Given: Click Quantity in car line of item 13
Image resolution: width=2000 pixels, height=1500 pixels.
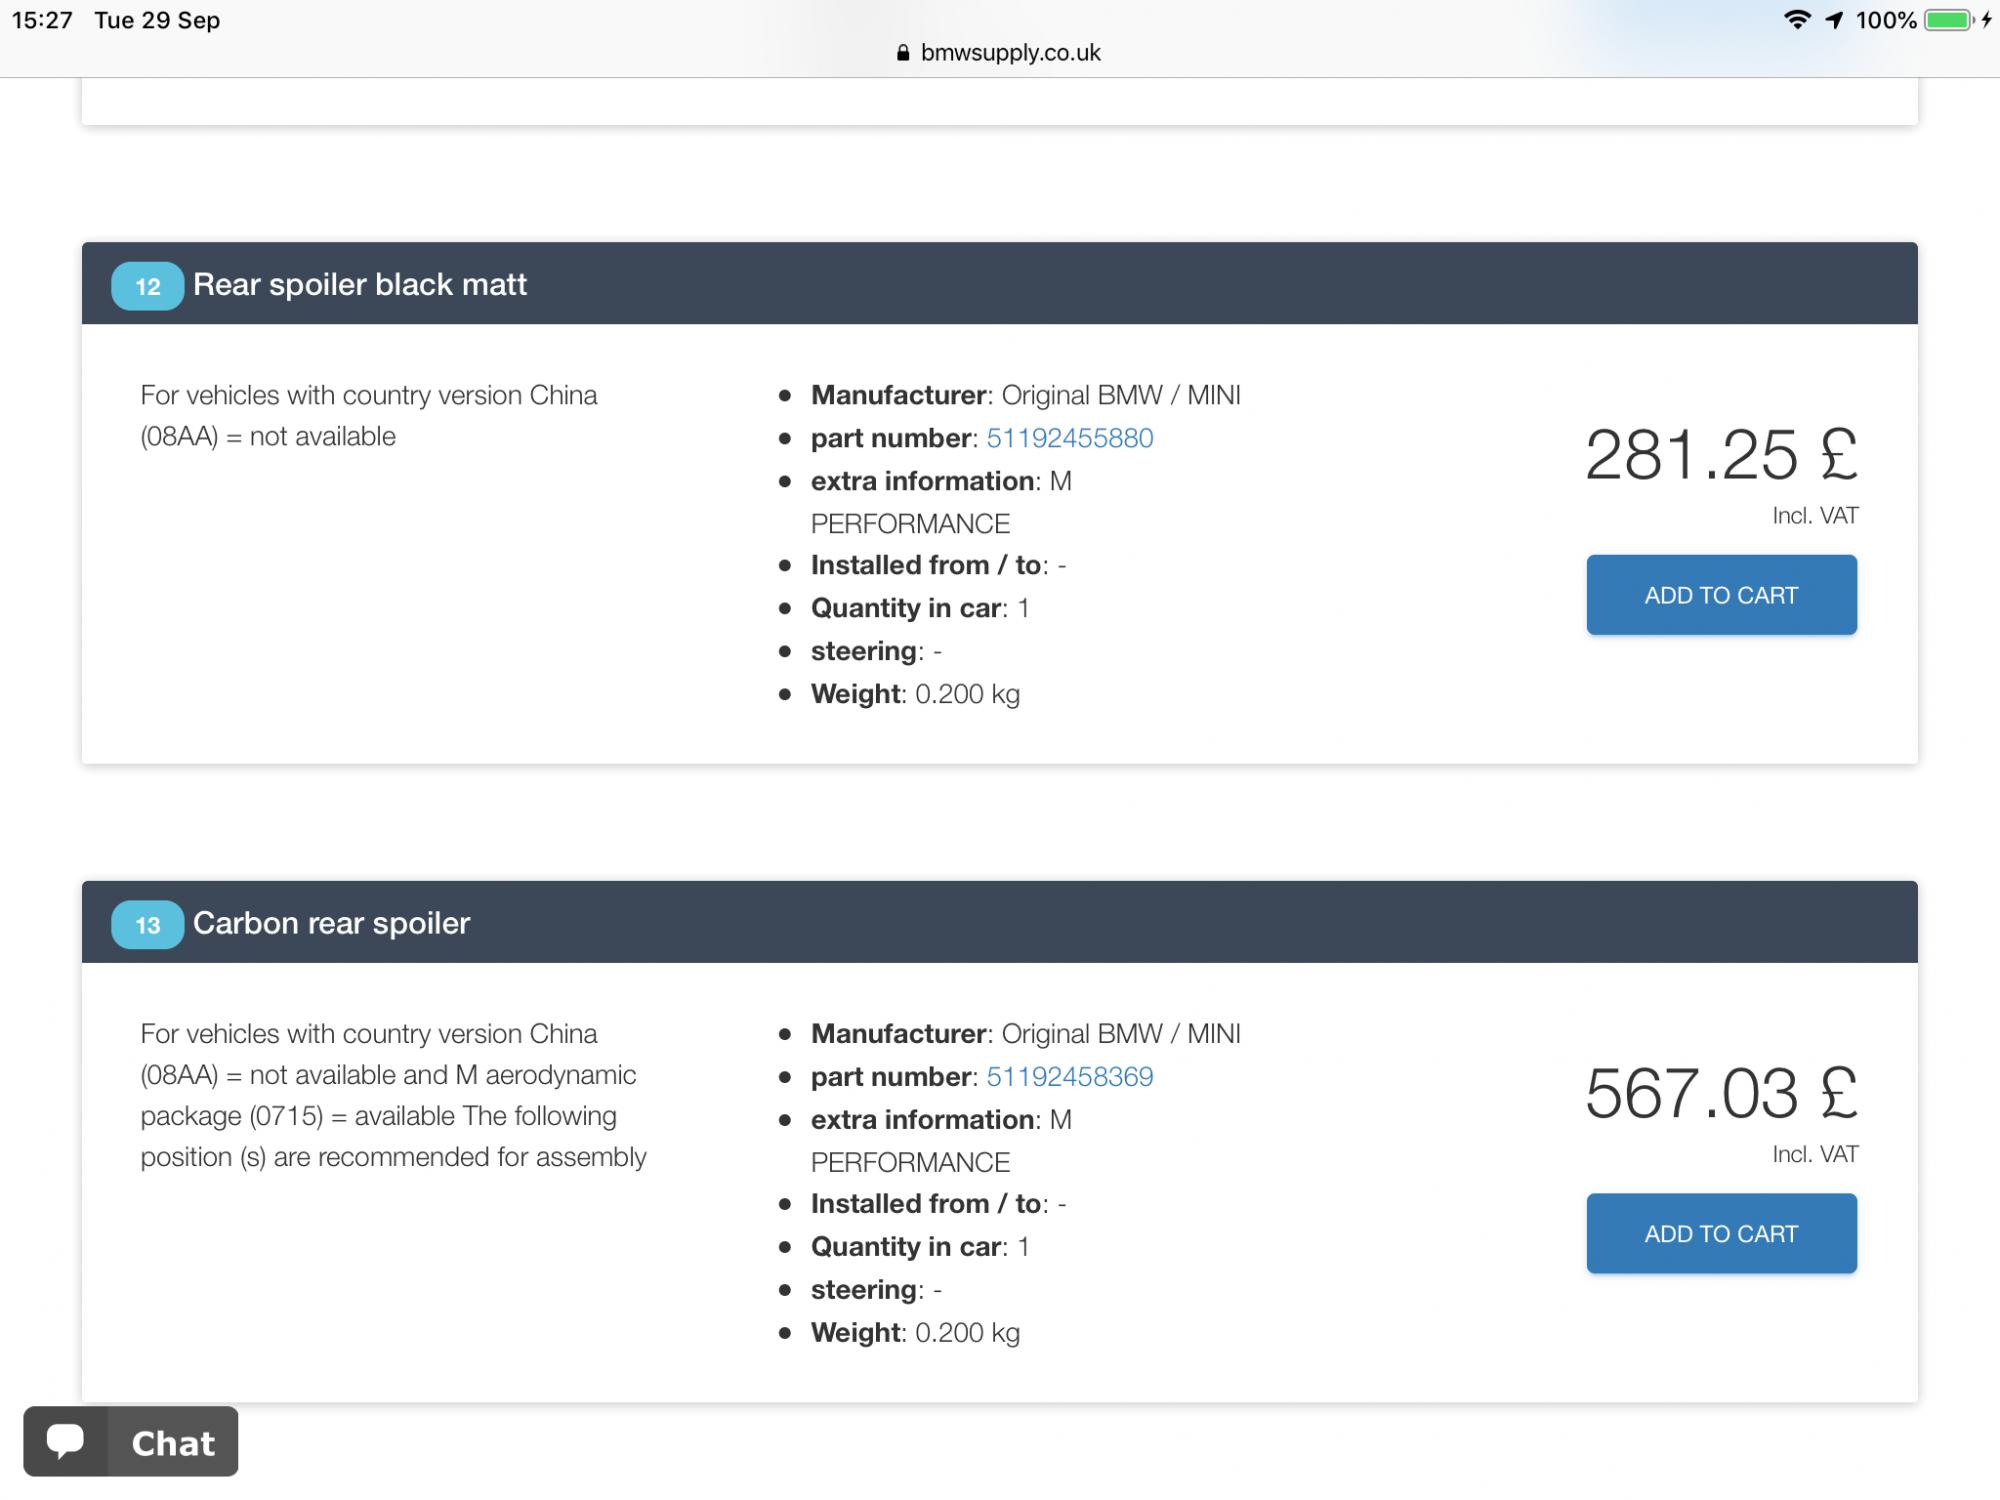Looking at the screenshot, I should tap(920, 1246).
